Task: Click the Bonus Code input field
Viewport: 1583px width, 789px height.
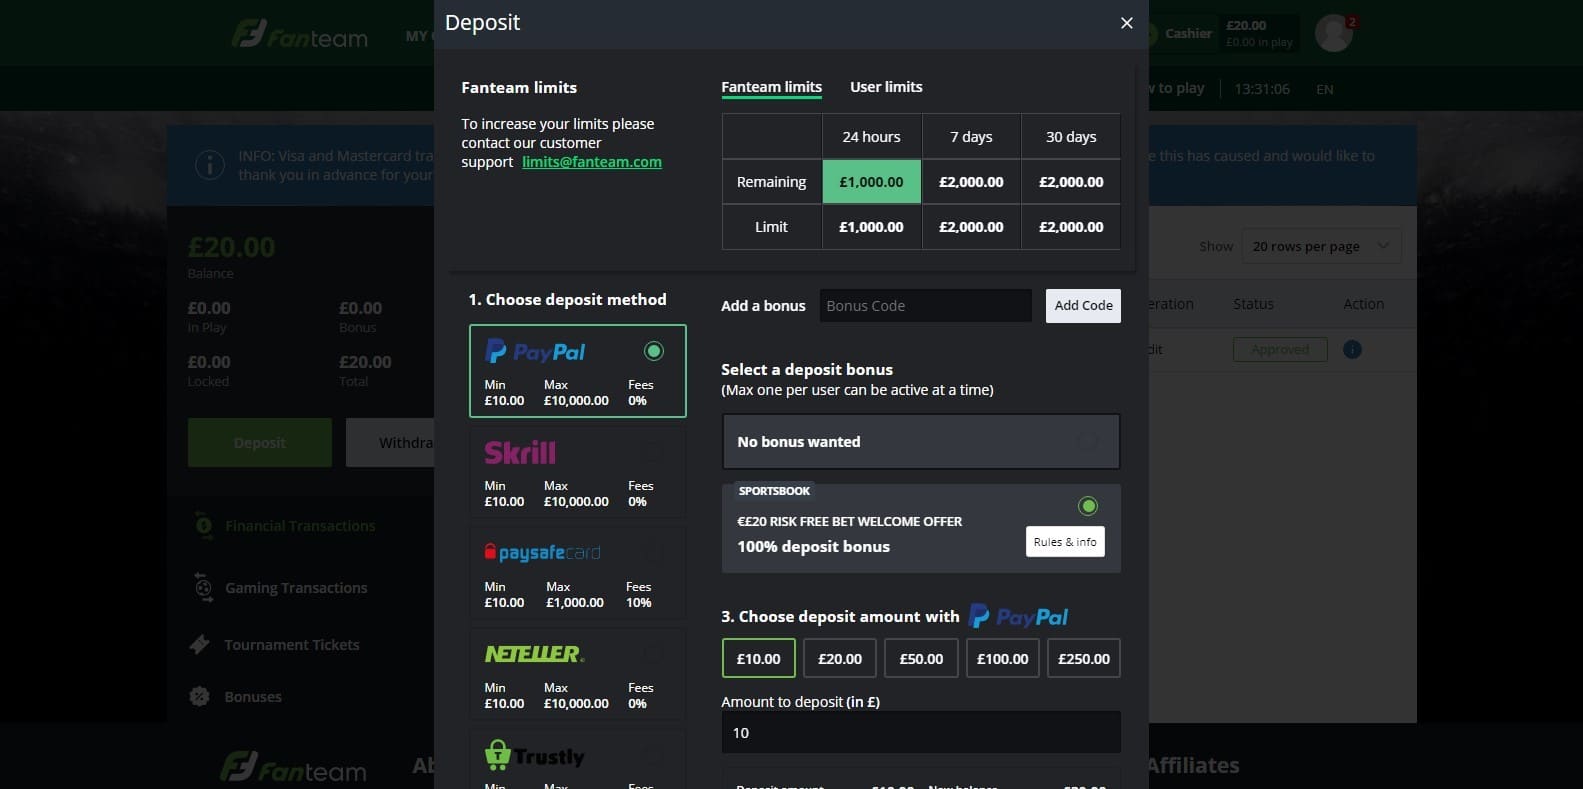Action: [925, 306]
